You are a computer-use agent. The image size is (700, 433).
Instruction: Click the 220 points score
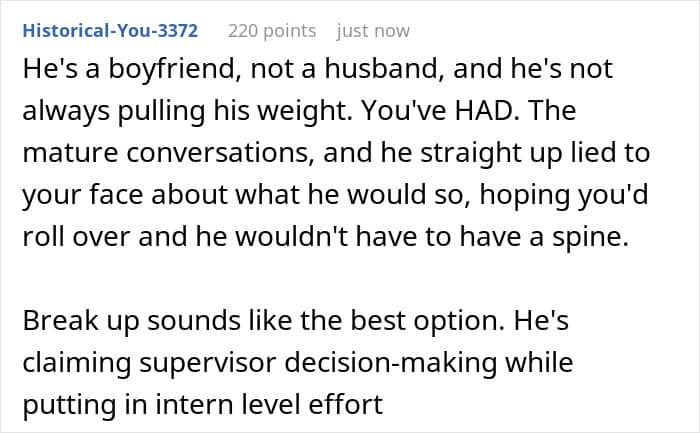(x=271, y=31)
